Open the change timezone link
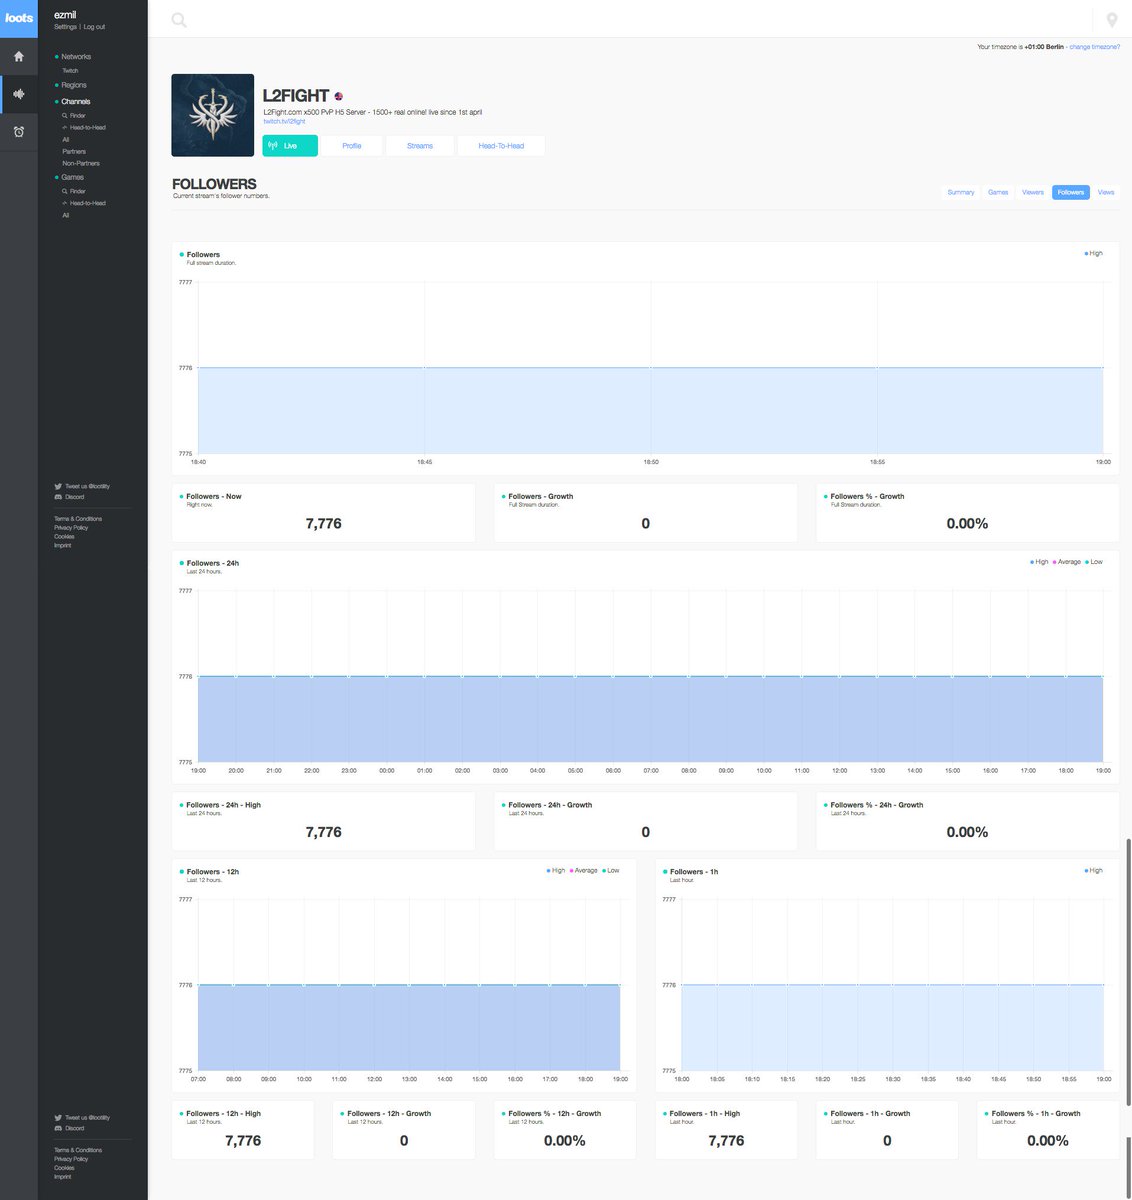This screenshot has width=1132, height=1200. coord(1095,47)
